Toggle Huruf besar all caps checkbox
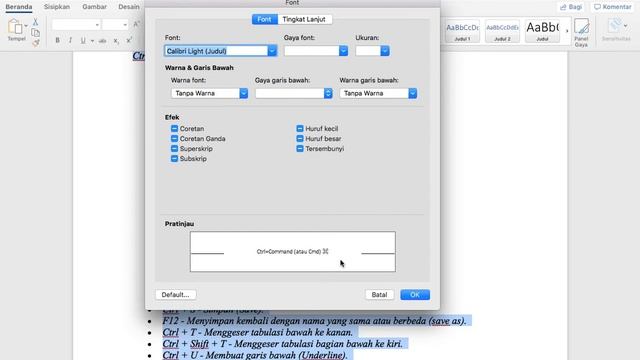Viewport: 640px width, 360px height. (x=300, y=139)
